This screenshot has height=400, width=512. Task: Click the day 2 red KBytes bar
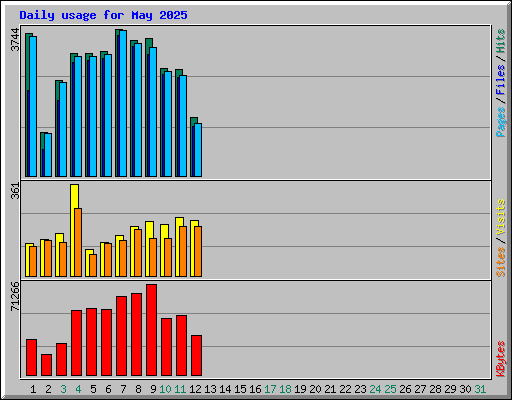(x=46, y=365)
